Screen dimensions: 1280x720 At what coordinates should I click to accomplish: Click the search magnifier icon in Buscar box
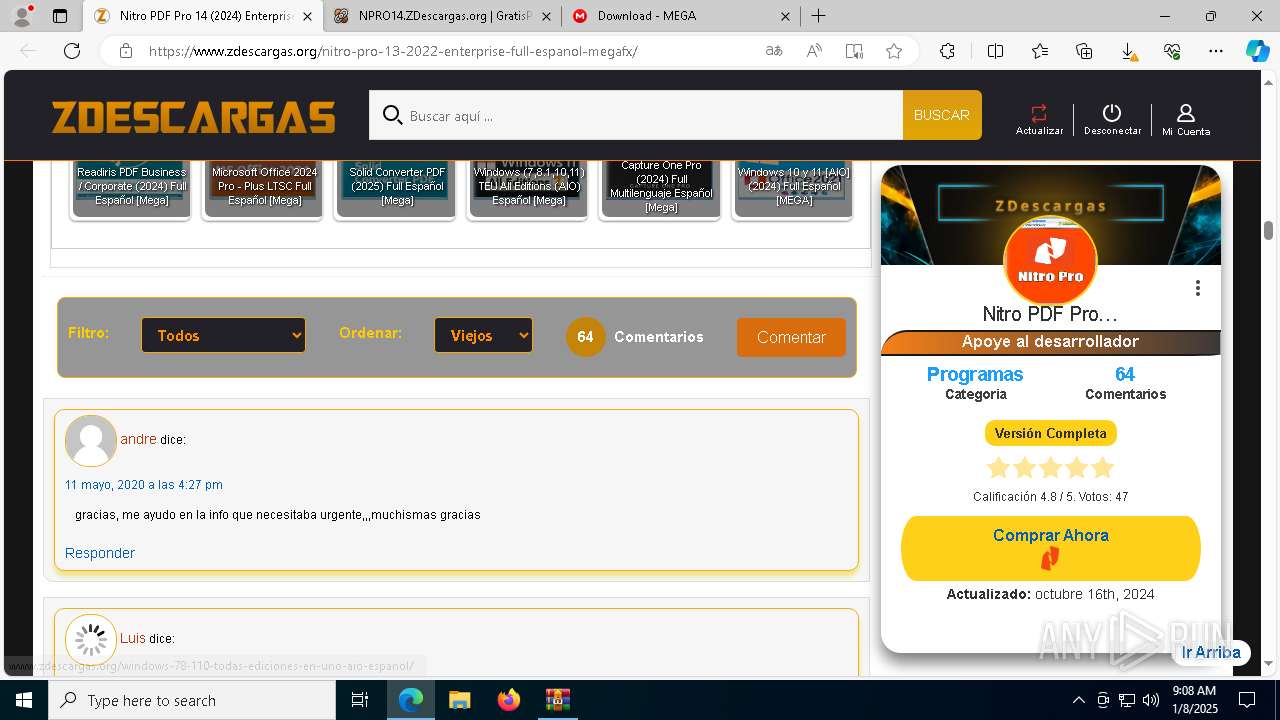(393, 115)
